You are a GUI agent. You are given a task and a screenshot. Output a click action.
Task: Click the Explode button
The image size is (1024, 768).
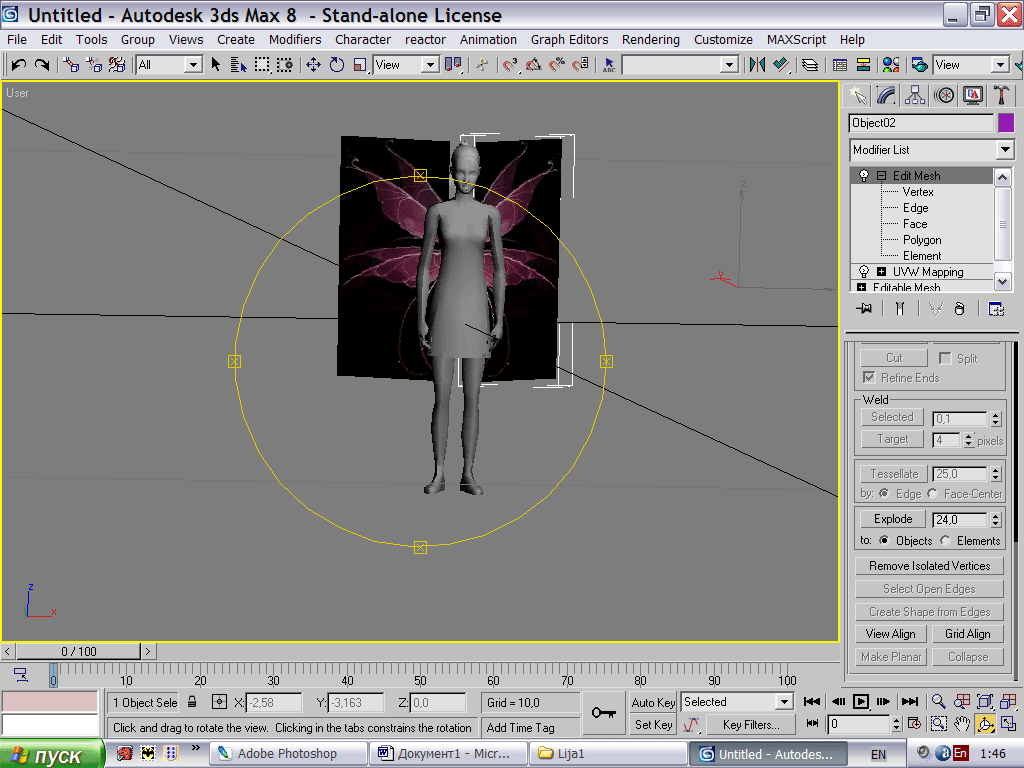893,519
